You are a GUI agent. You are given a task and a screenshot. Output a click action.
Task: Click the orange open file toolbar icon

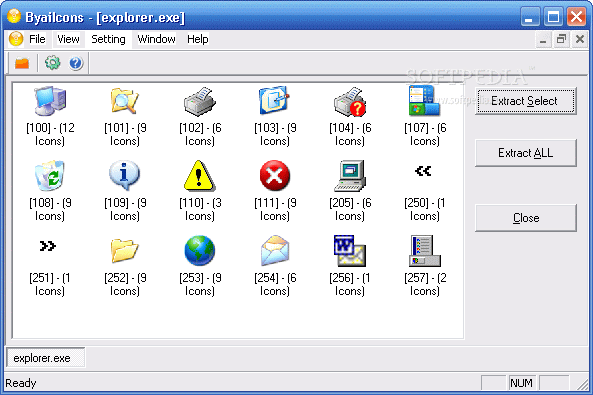click(x=22, y=63)
